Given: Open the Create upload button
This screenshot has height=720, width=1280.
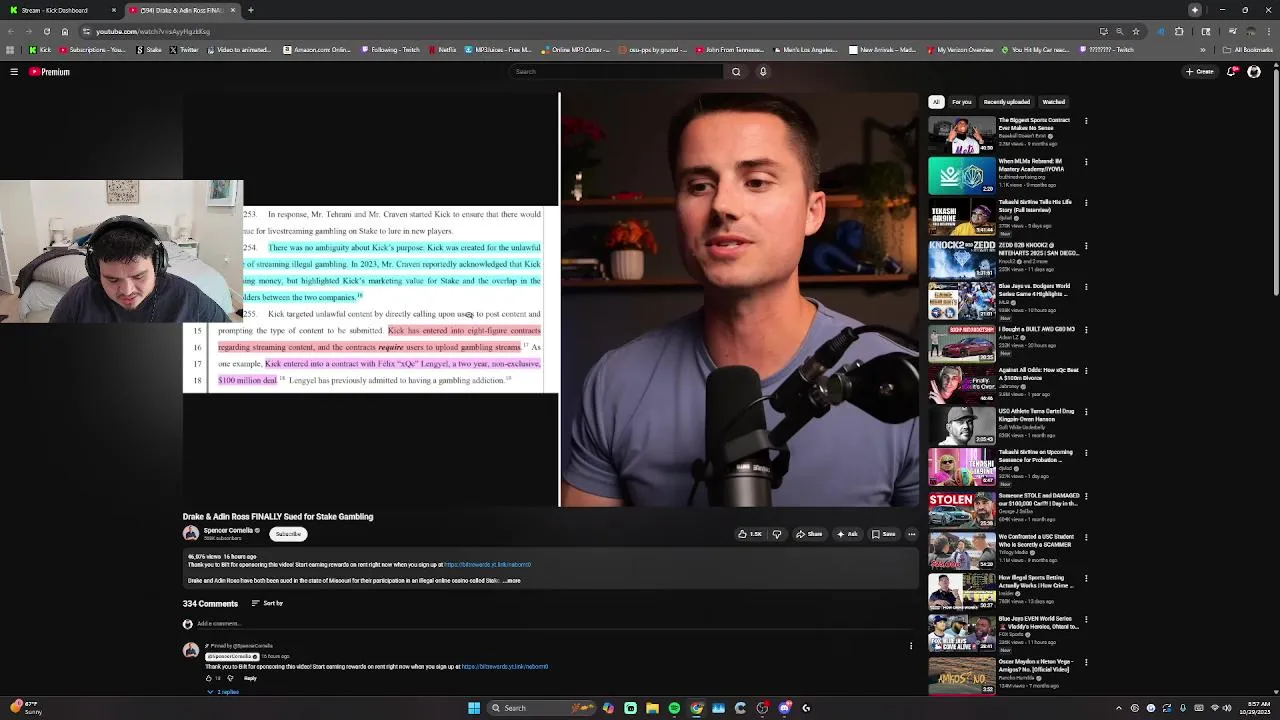Looking at the screenshot, I should [1200, 72].
